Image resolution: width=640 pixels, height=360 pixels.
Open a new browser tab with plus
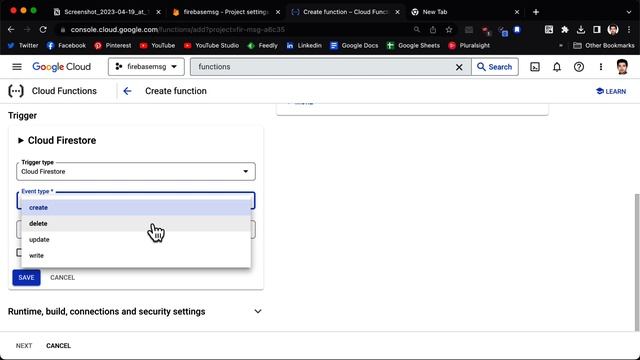[536, 12]
